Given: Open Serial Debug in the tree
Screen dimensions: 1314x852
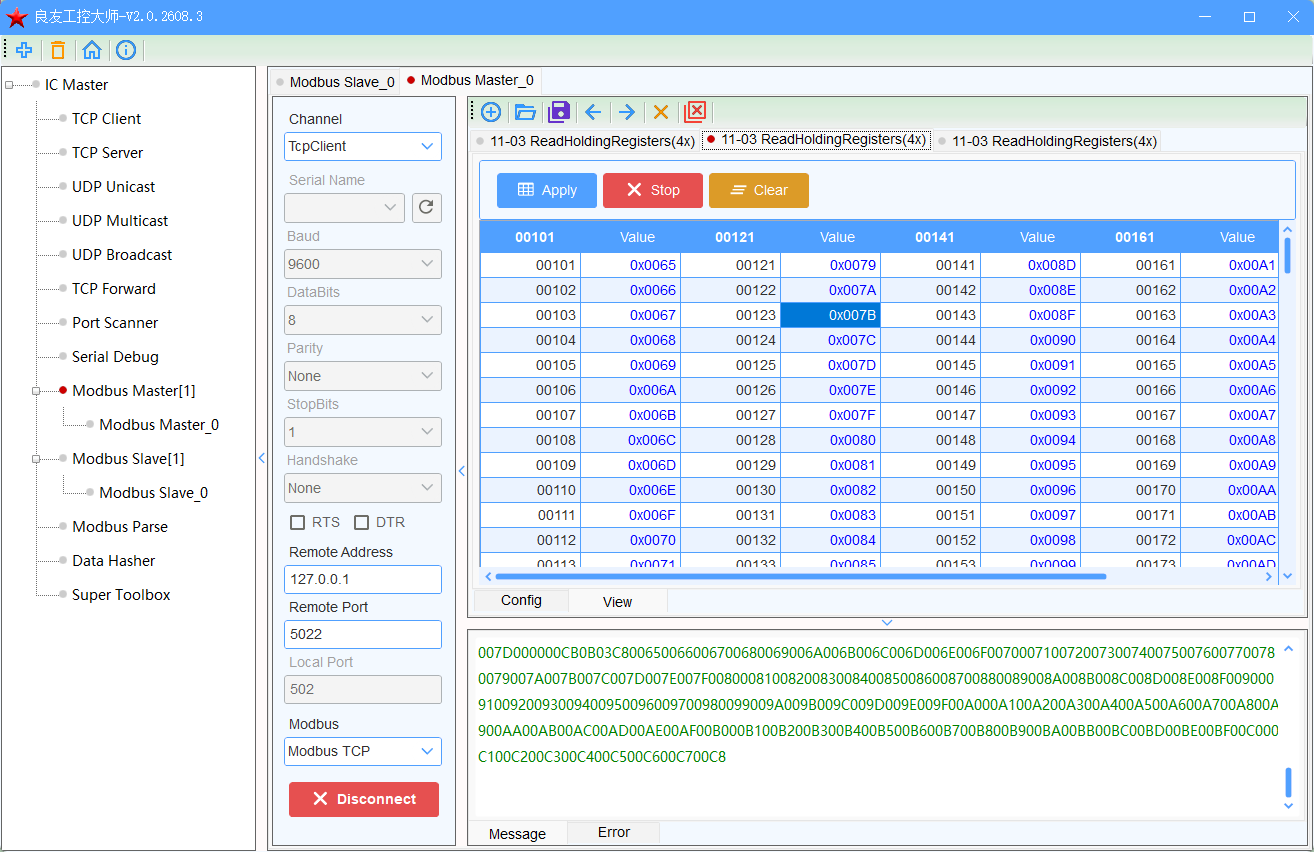Looking at the screenshot, I should pyautogui.click(x=115, y=357).
